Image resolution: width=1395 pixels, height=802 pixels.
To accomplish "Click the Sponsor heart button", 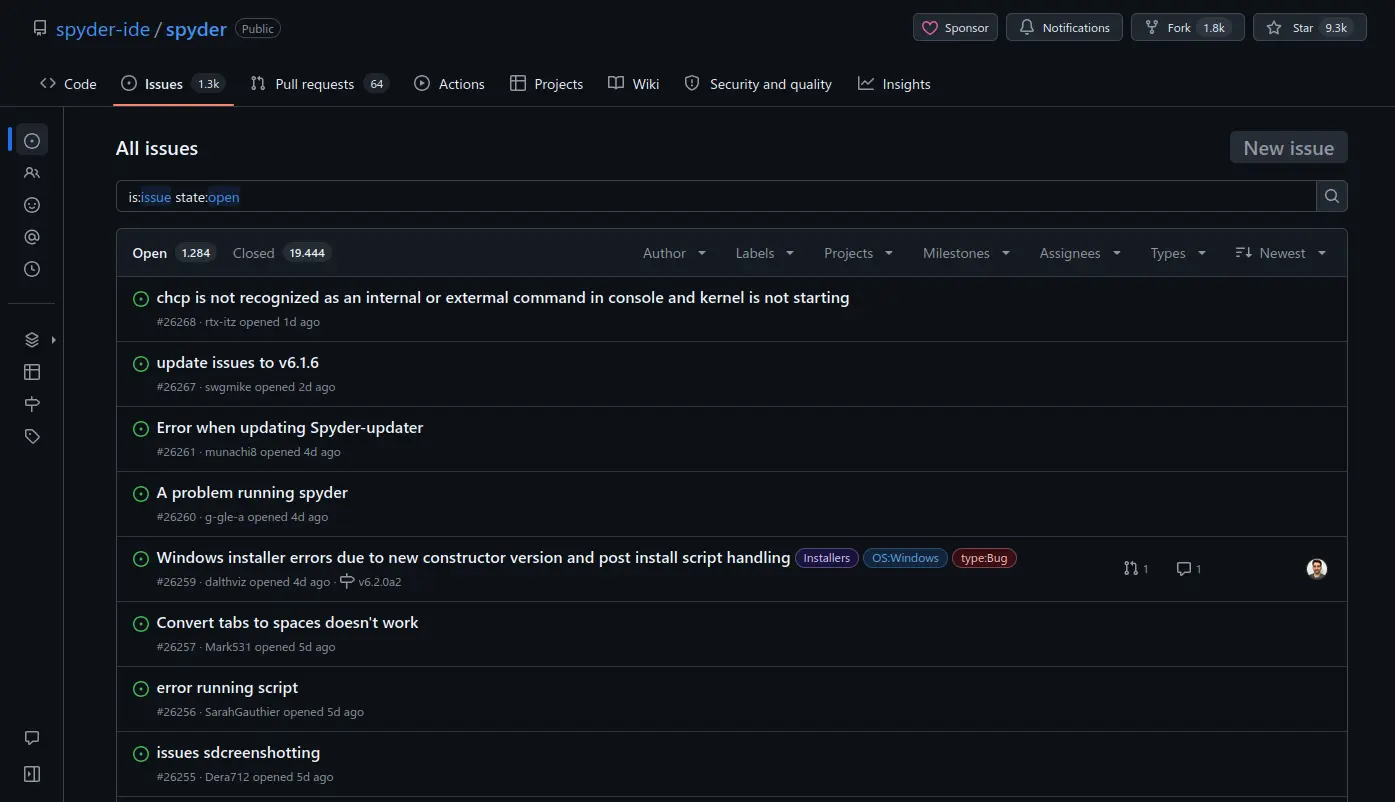I will coord(955,27).
